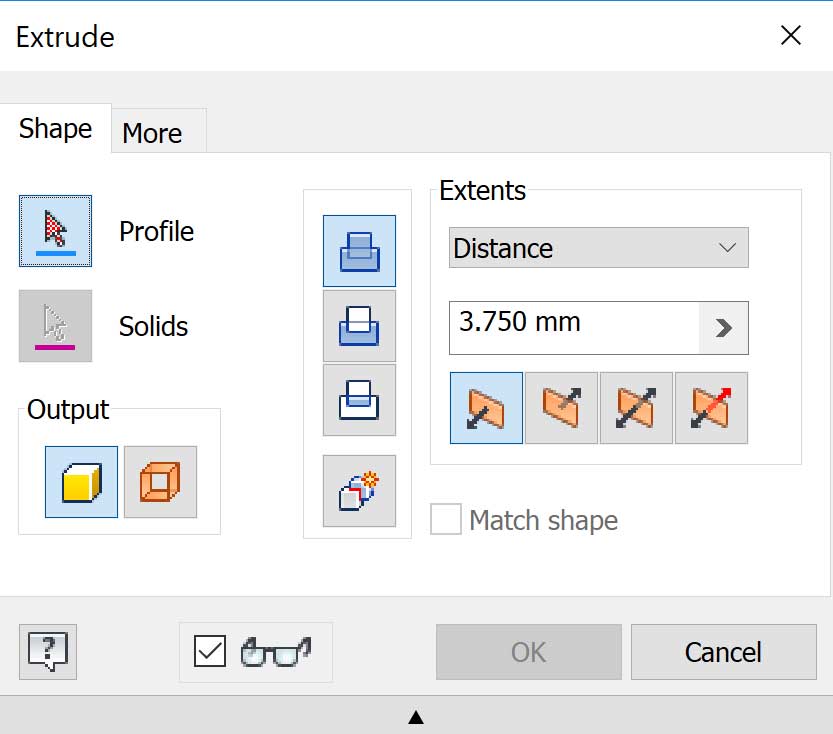Image resolution: width=833 pixels, height=734 pixels.
Task: Enable the Match shape checkbox
Action: (x=446, y=520)
